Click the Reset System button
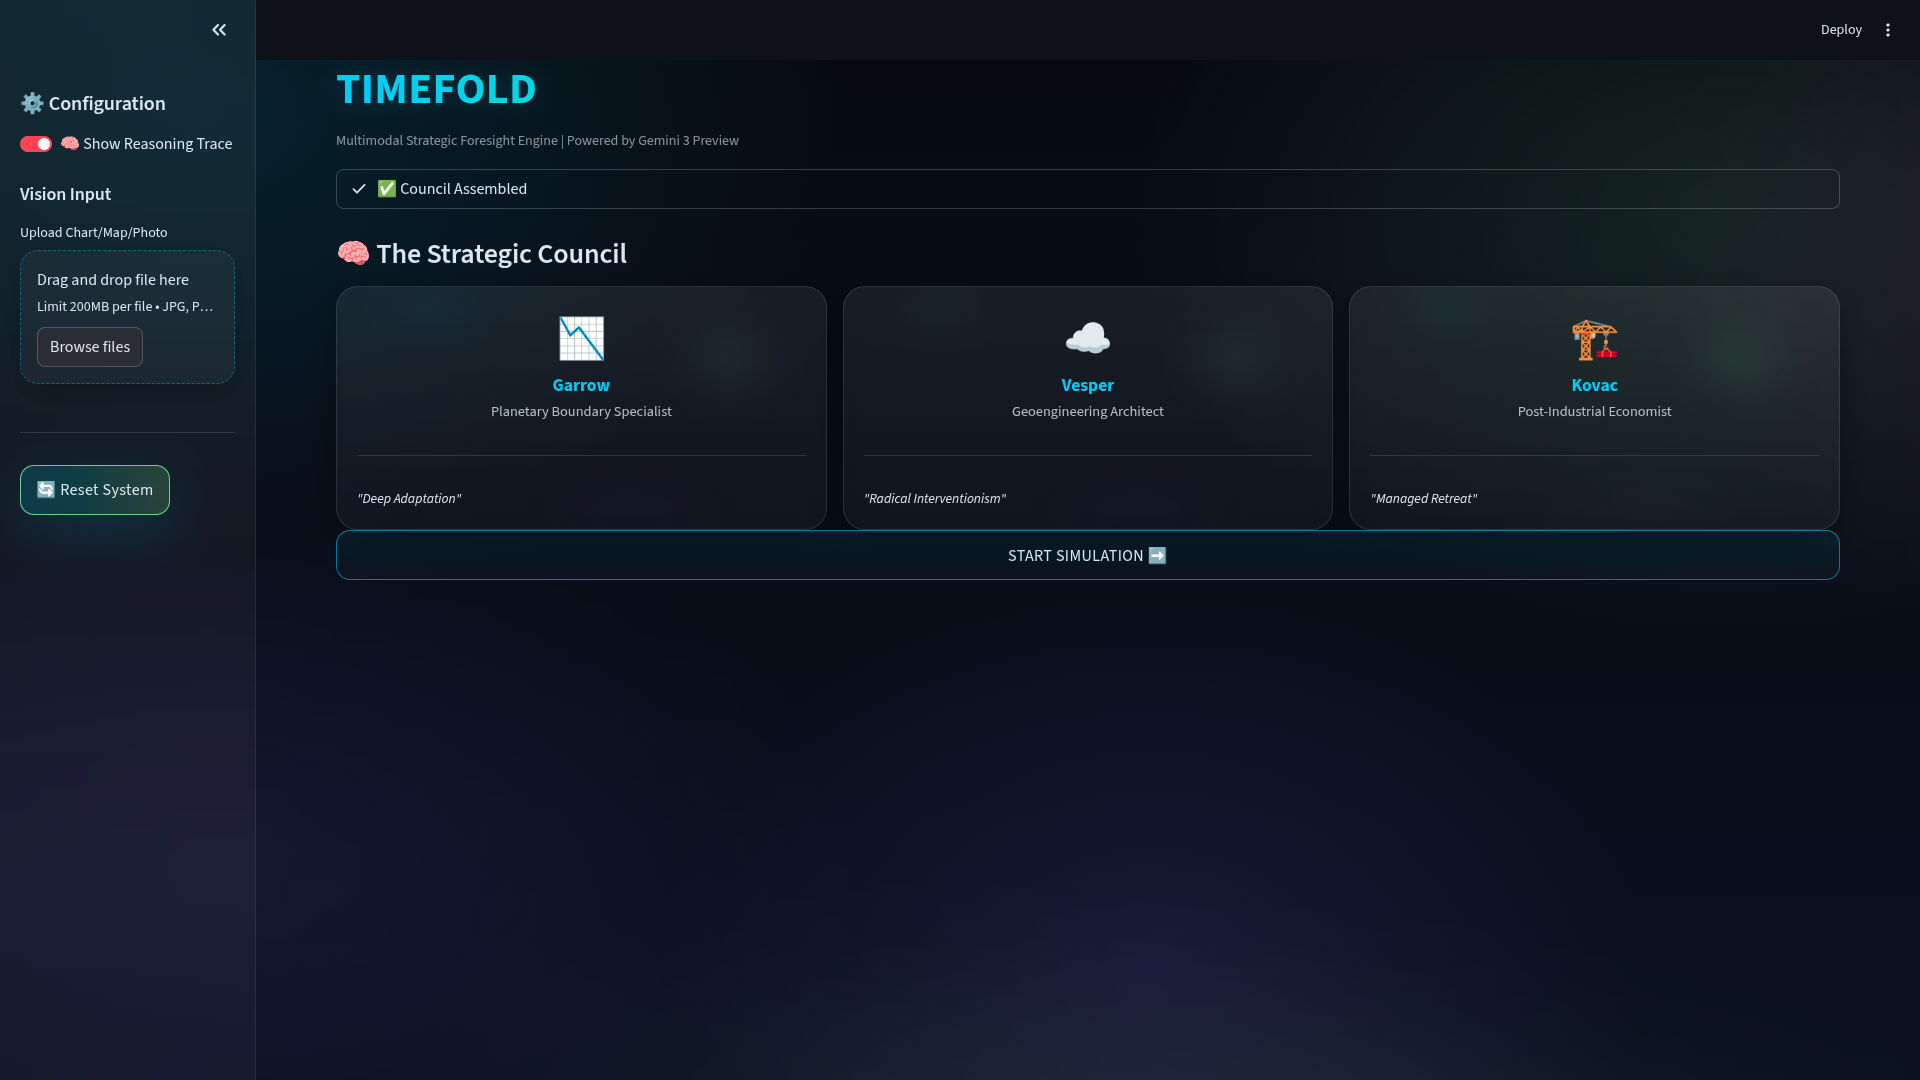The height and width of the screenshot is (1080, 1920). point(95,490)
